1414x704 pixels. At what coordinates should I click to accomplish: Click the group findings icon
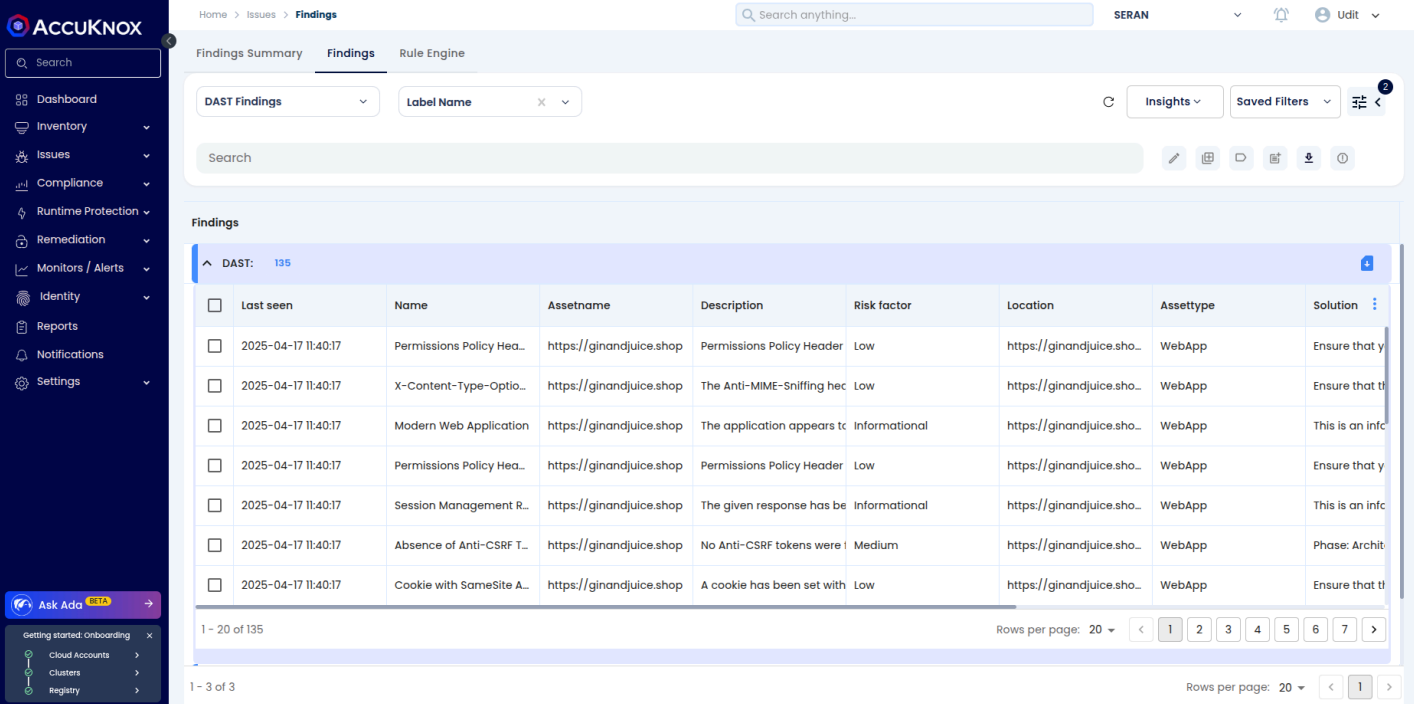1208,158
